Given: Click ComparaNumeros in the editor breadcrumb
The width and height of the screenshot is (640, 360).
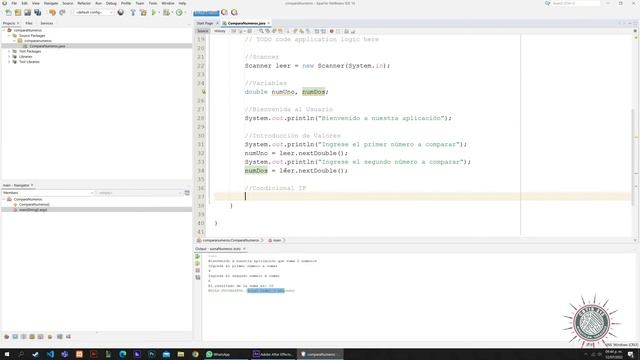Looking at the screenshot, I should 230,240.
